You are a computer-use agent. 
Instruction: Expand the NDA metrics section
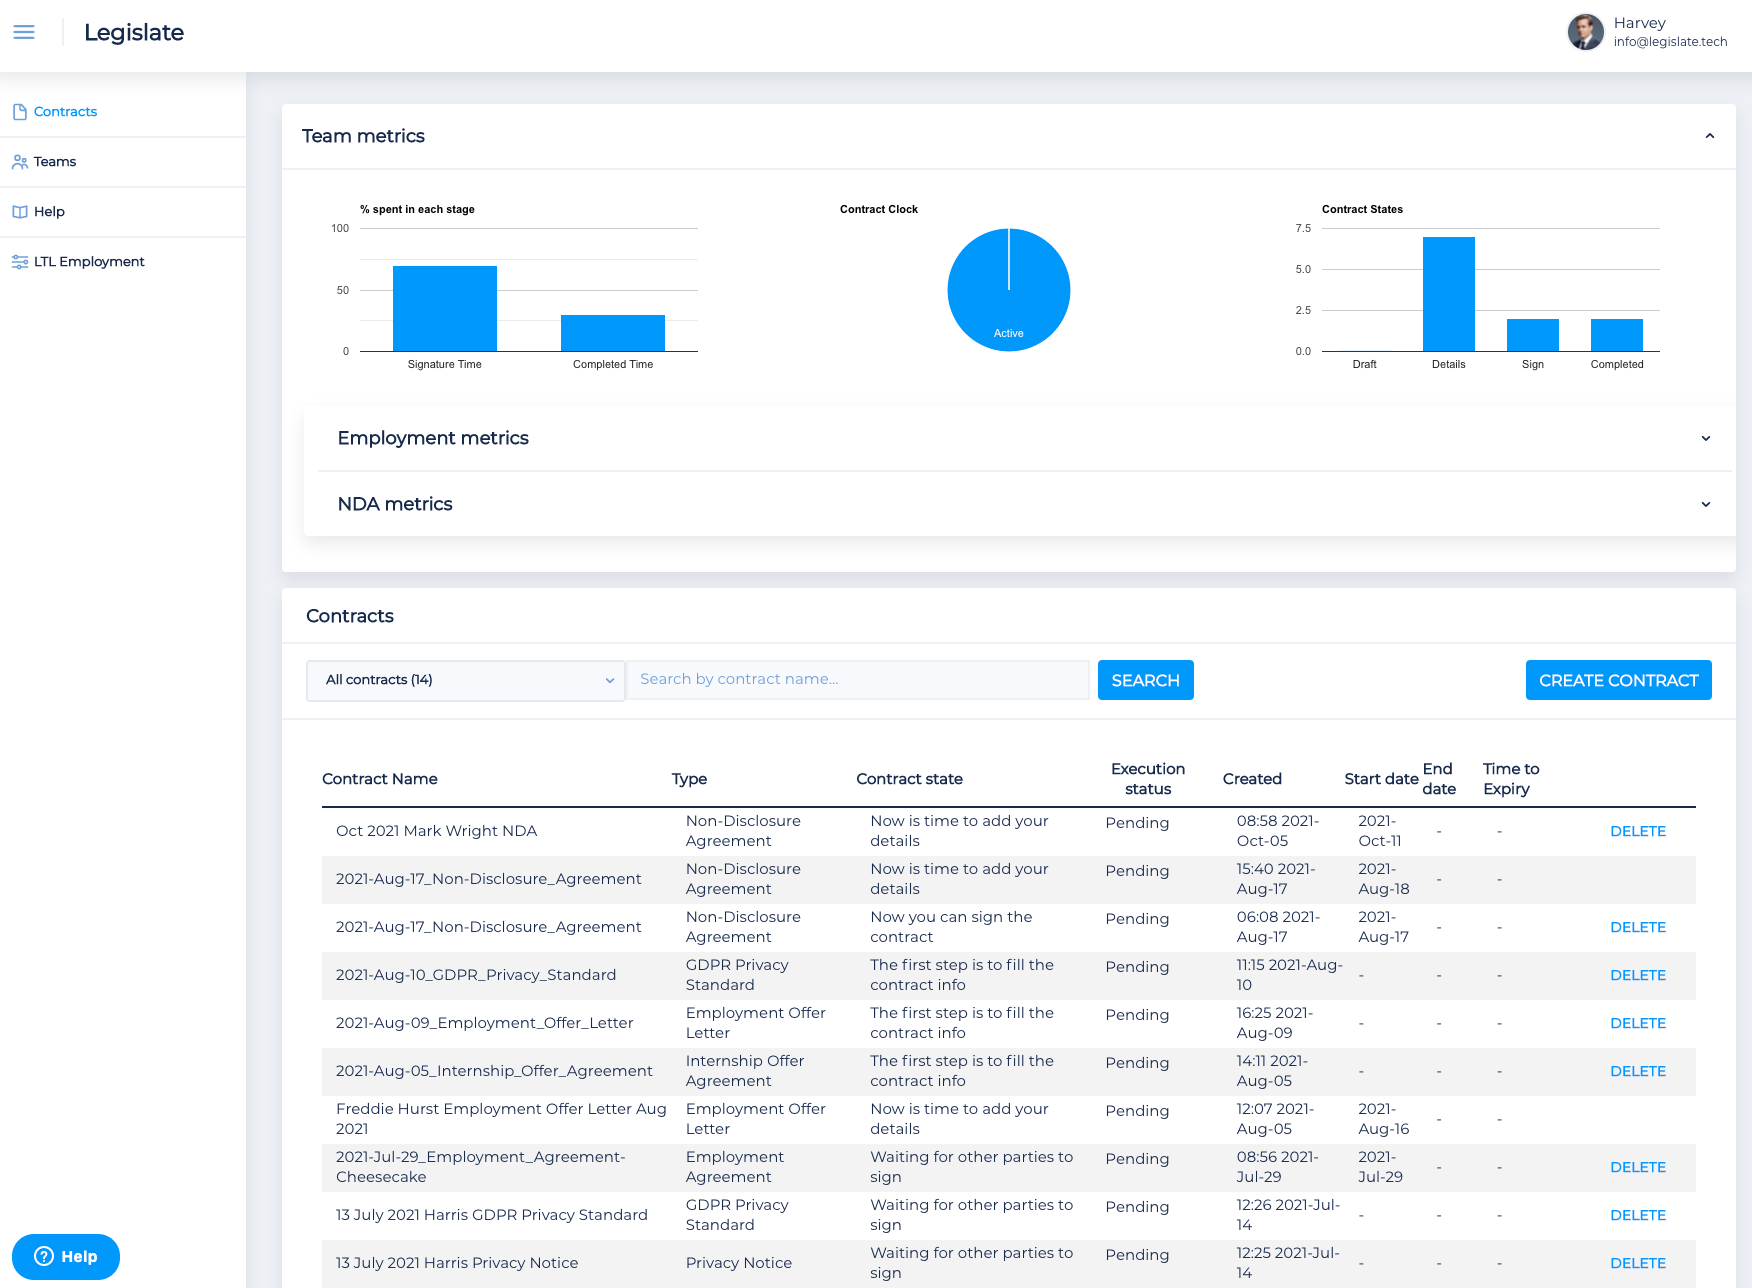[1705, 504]
